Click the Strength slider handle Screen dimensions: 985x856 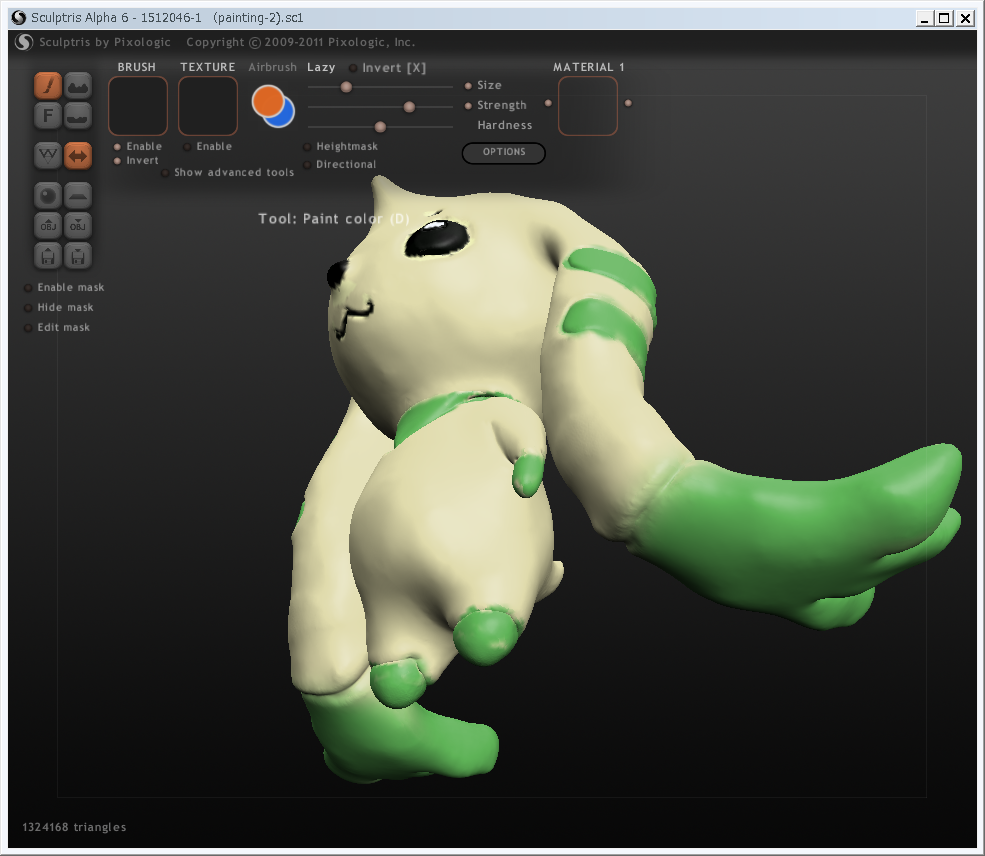coord(409,107)
